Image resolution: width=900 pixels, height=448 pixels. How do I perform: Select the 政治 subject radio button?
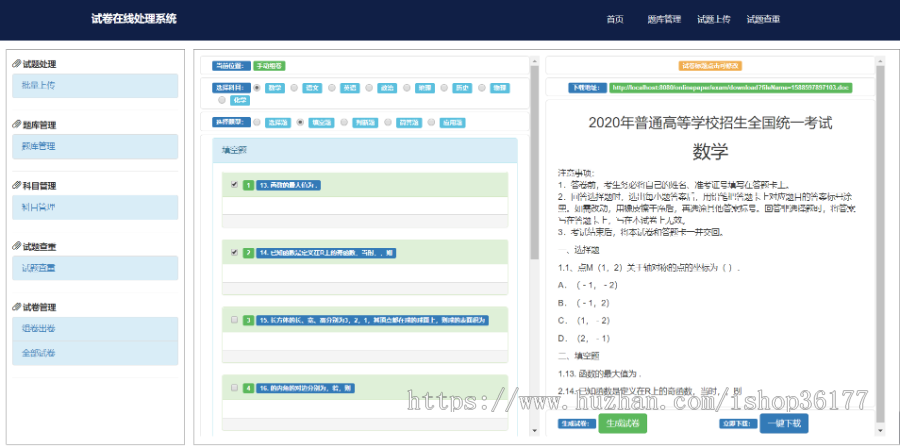coord(369,88)
